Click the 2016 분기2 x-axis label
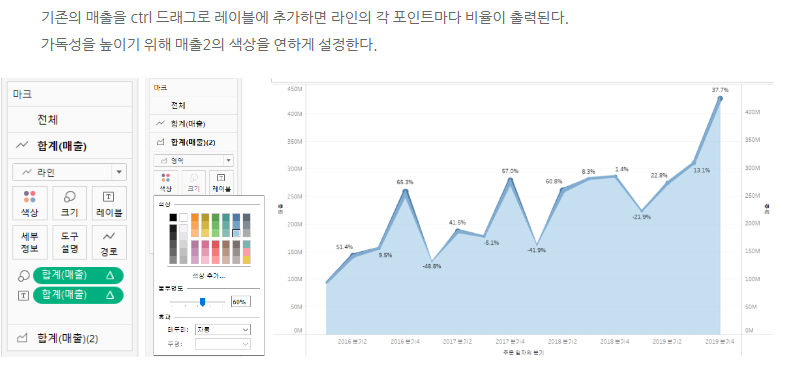801x367 pixels. [x=352, y=341]
